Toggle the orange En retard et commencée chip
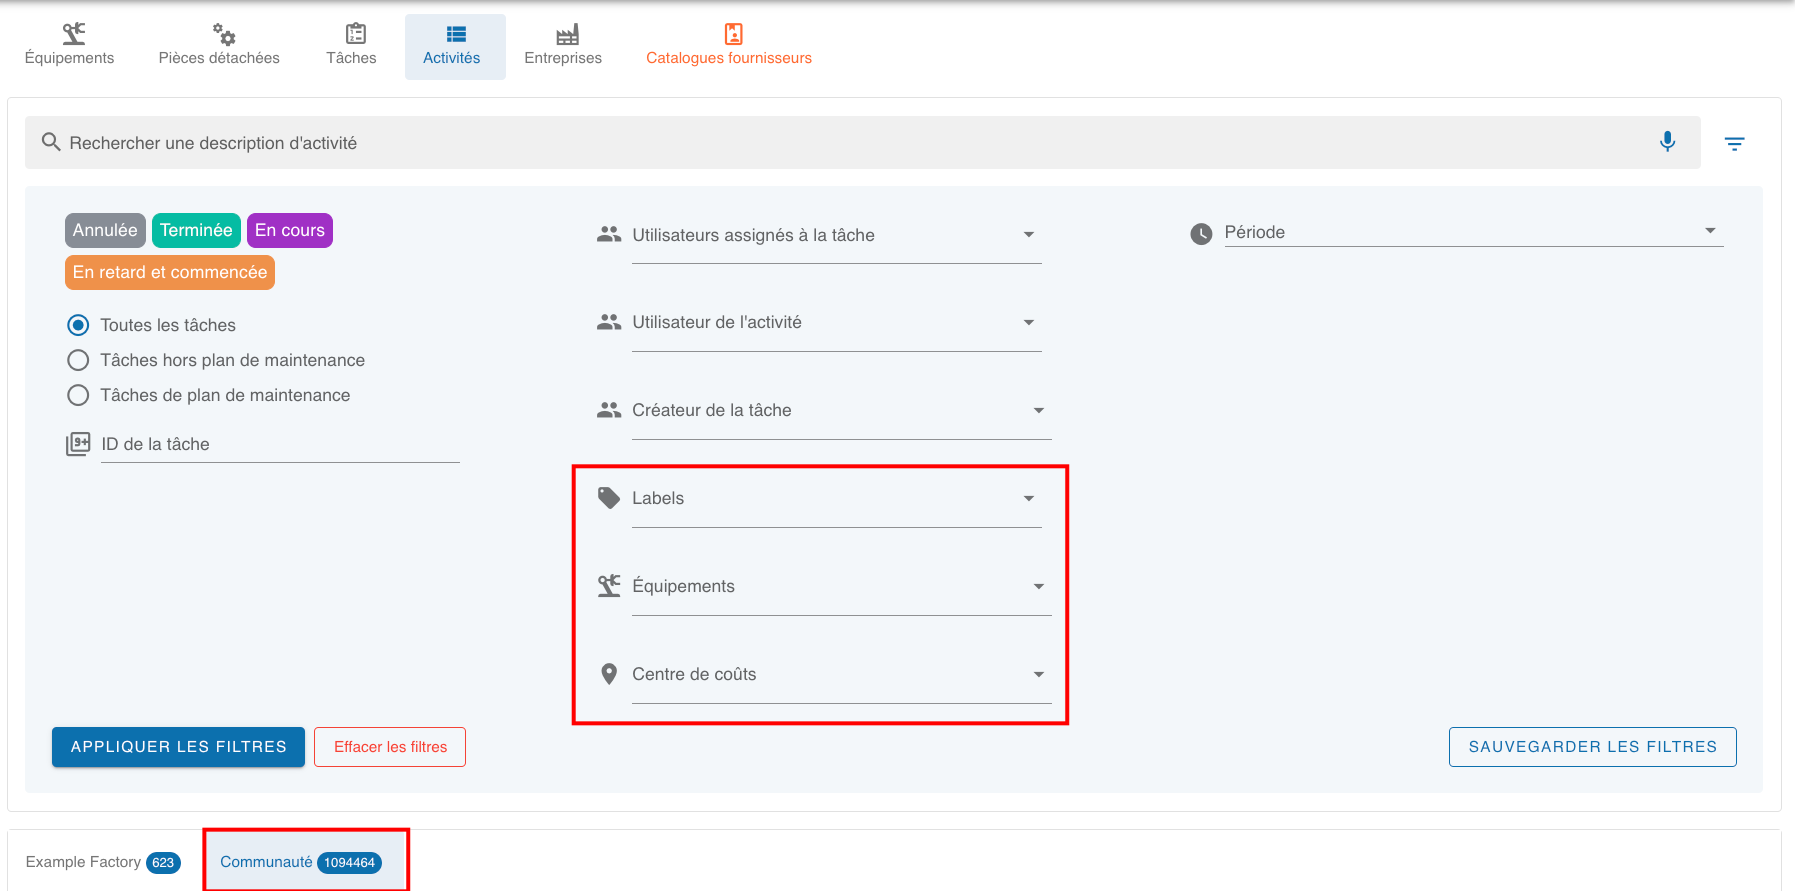The image size is (1795, 891). click(169, 272)
